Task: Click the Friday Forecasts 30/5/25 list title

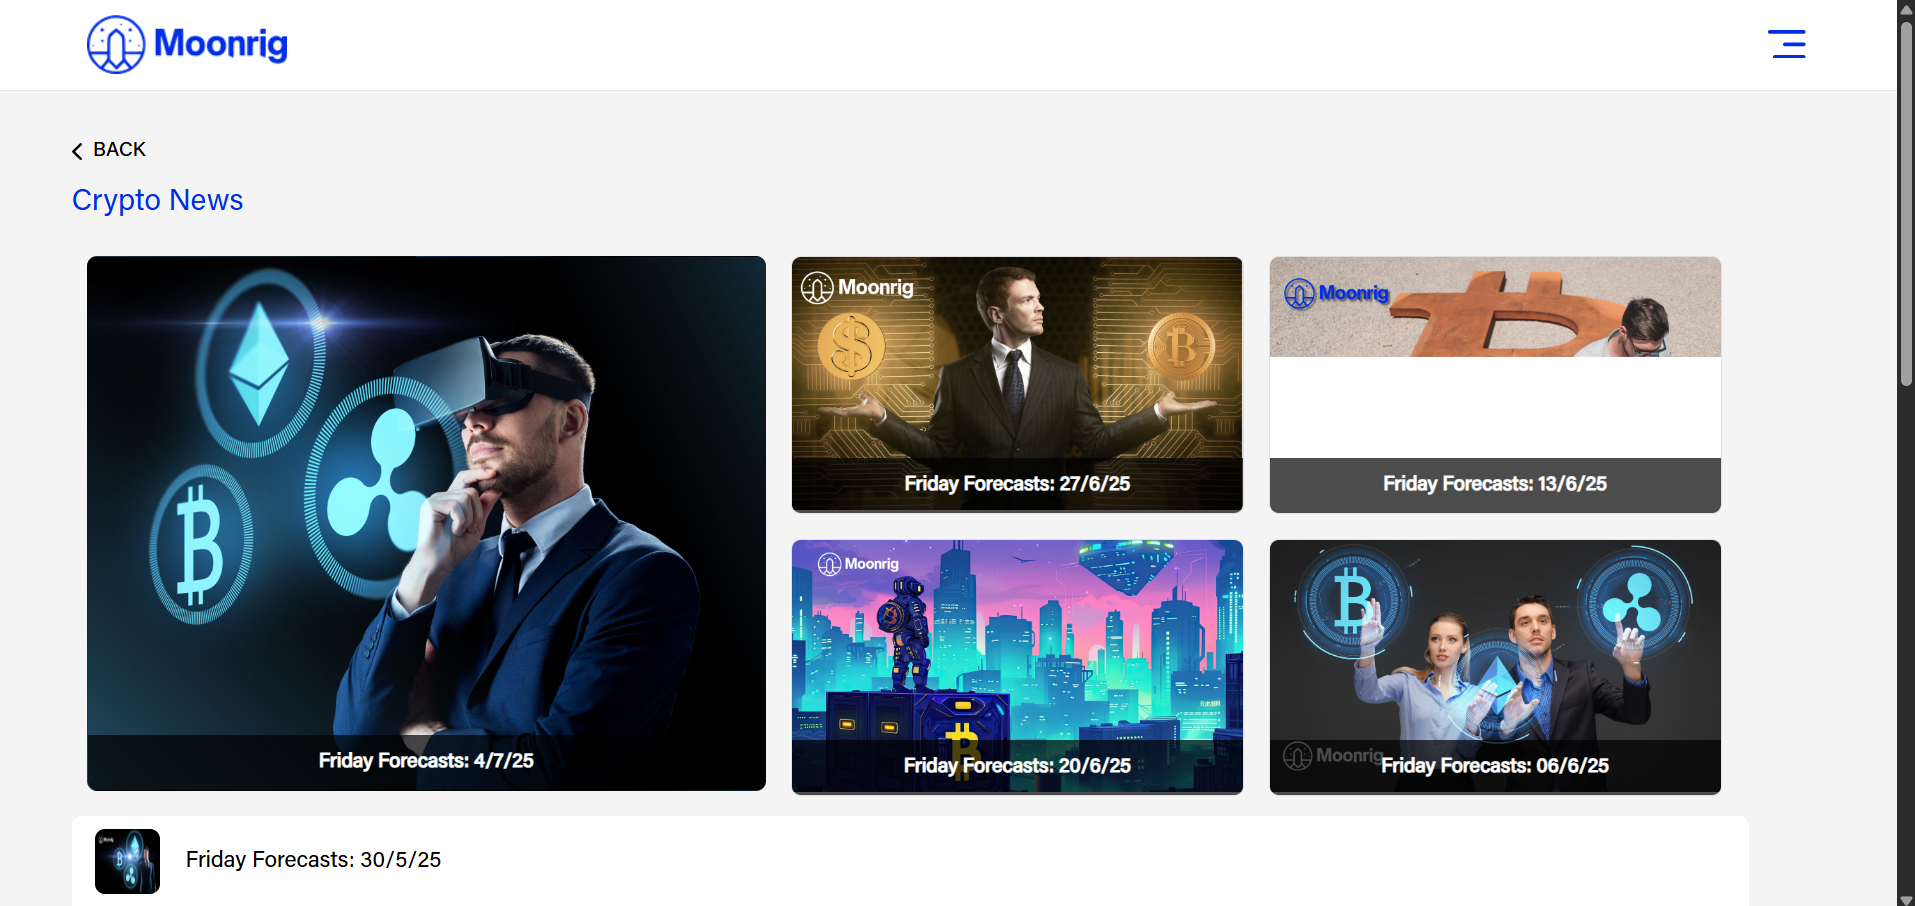Action: [313, 860]
